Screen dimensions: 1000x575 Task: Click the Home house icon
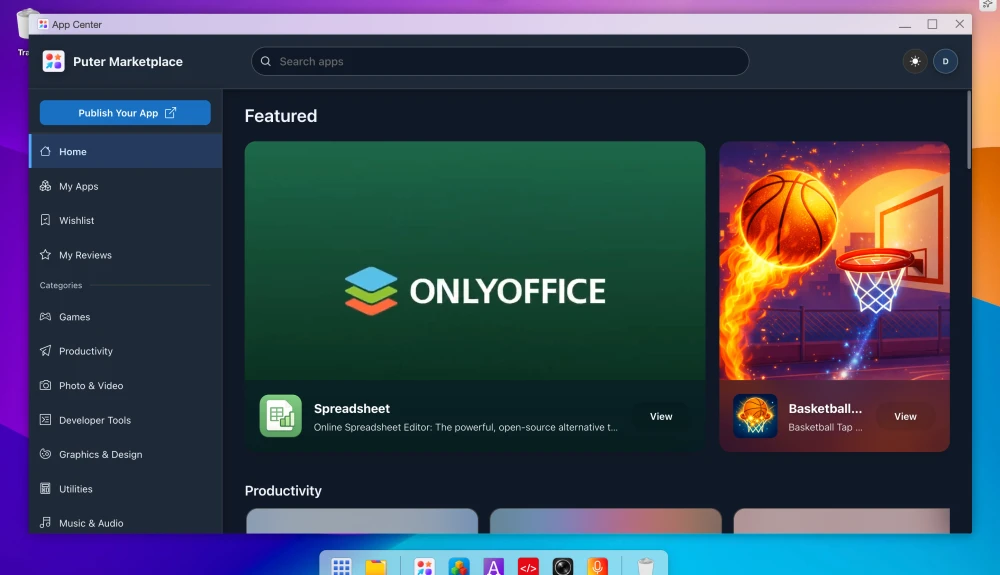tap(45, 151)
